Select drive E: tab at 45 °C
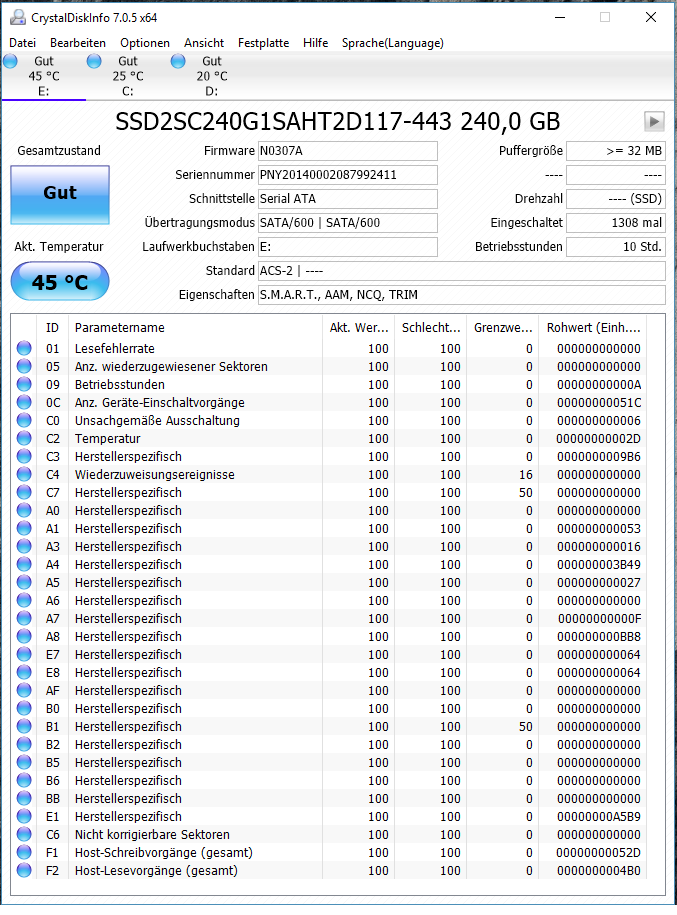The image size is (677, 915). [x=44, y=76]
